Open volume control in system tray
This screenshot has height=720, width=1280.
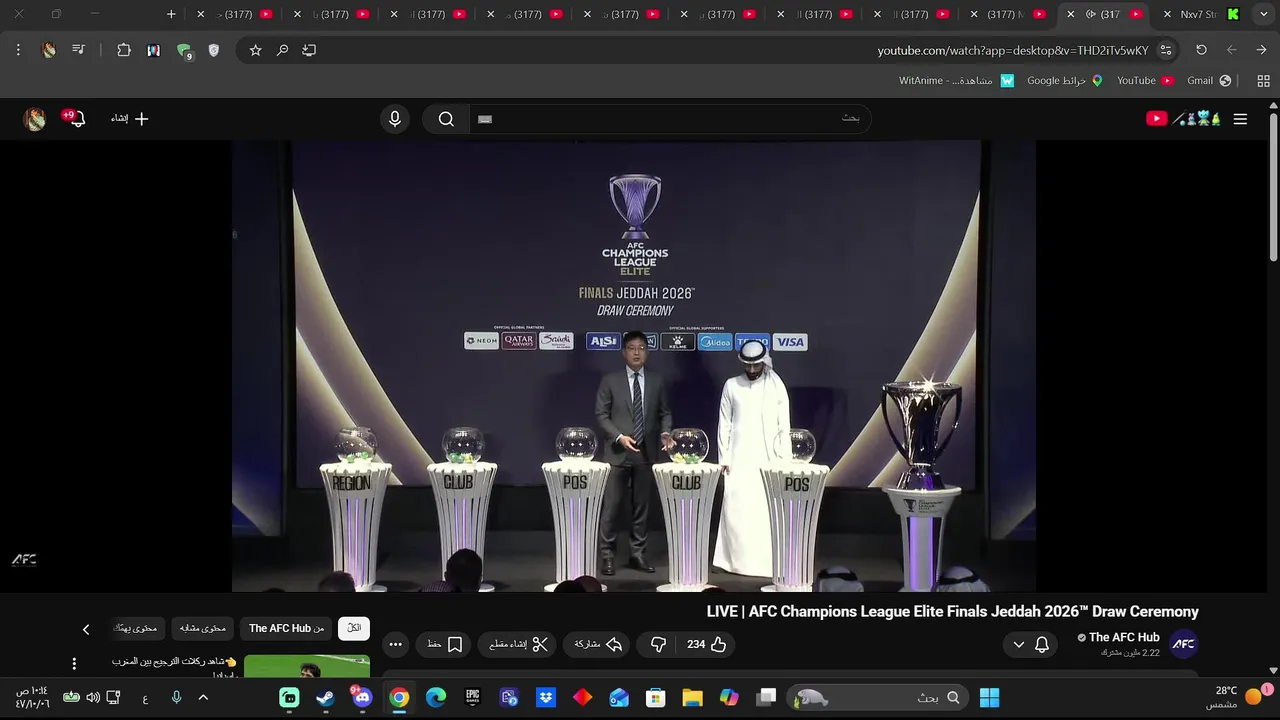(x=92, y=697)
